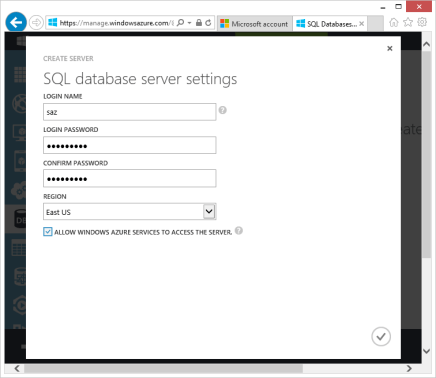The height and width of the screenshot is (378, 436).
Task: Close the SQL Databases tab
Action: 362,24
